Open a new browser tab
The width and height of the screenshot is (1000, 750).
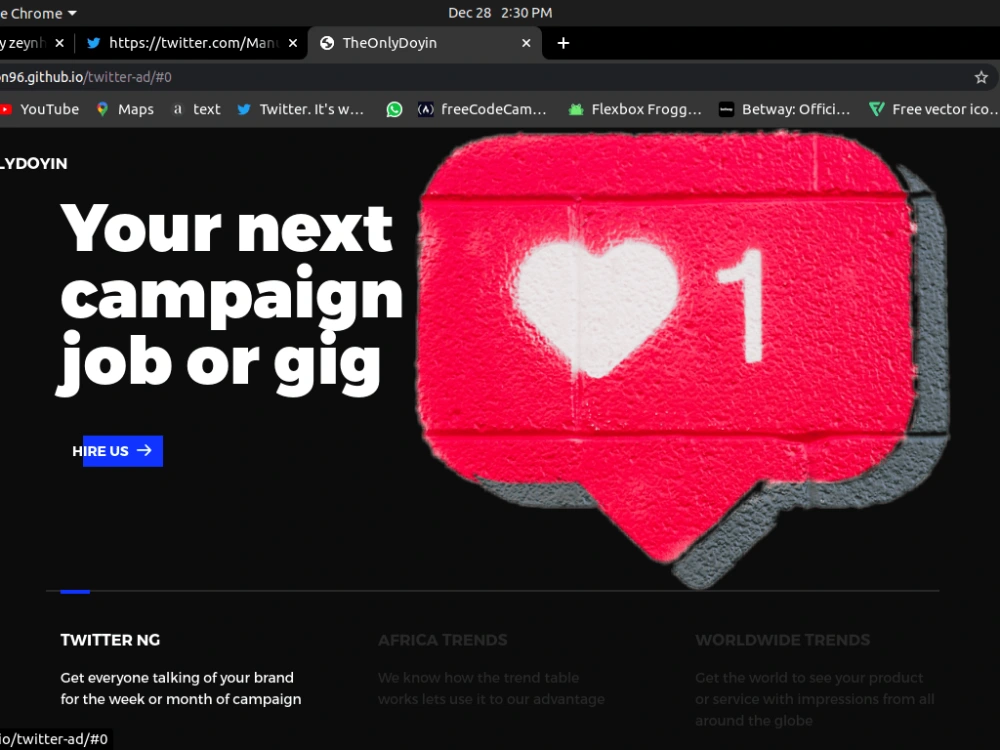point(563,43)
